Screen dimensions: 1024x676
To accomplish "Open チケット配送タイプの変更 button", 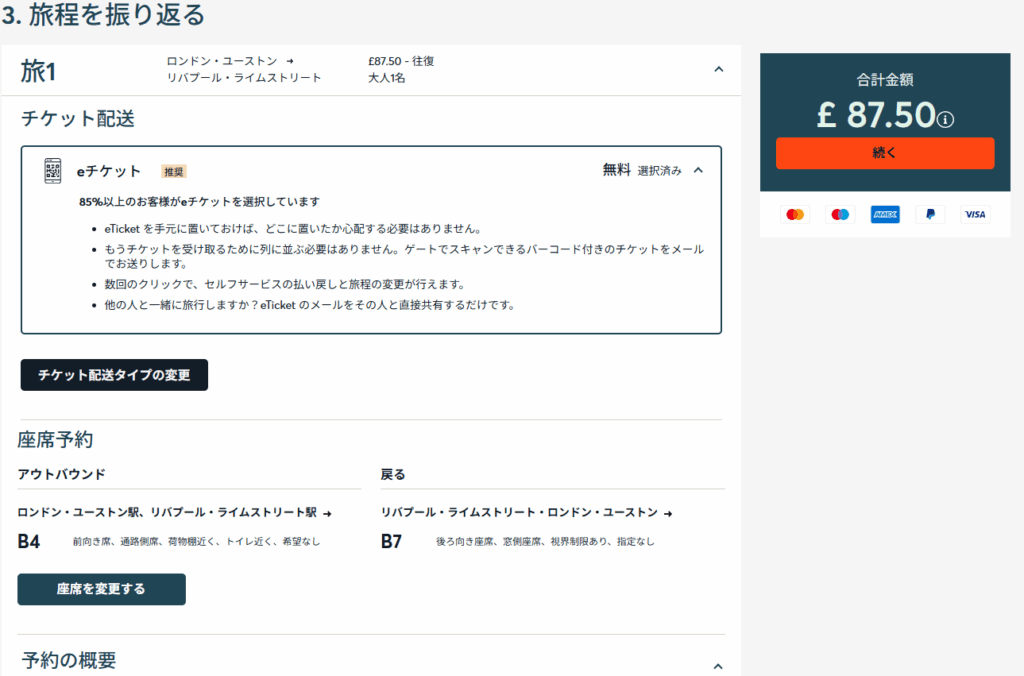I will (x=114, y=375).
